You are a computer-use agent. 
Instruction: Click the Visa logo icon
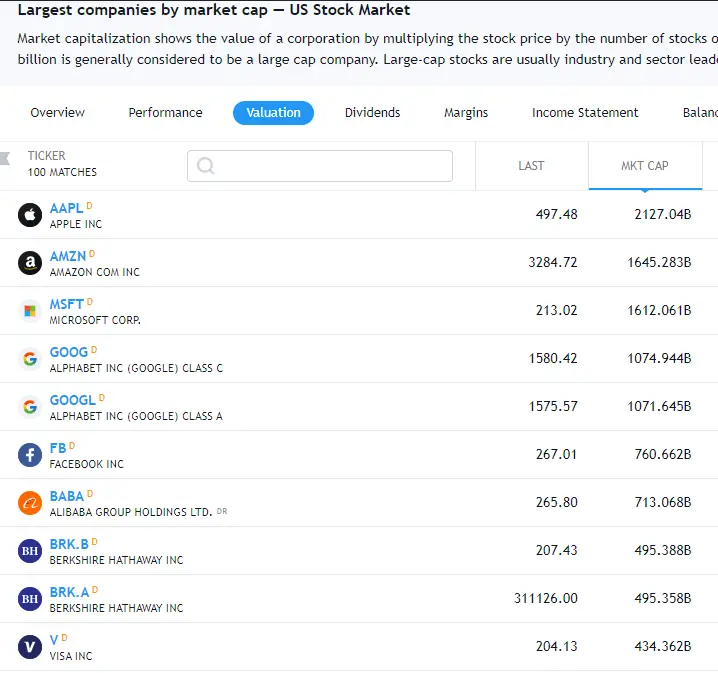pos(30,646)
